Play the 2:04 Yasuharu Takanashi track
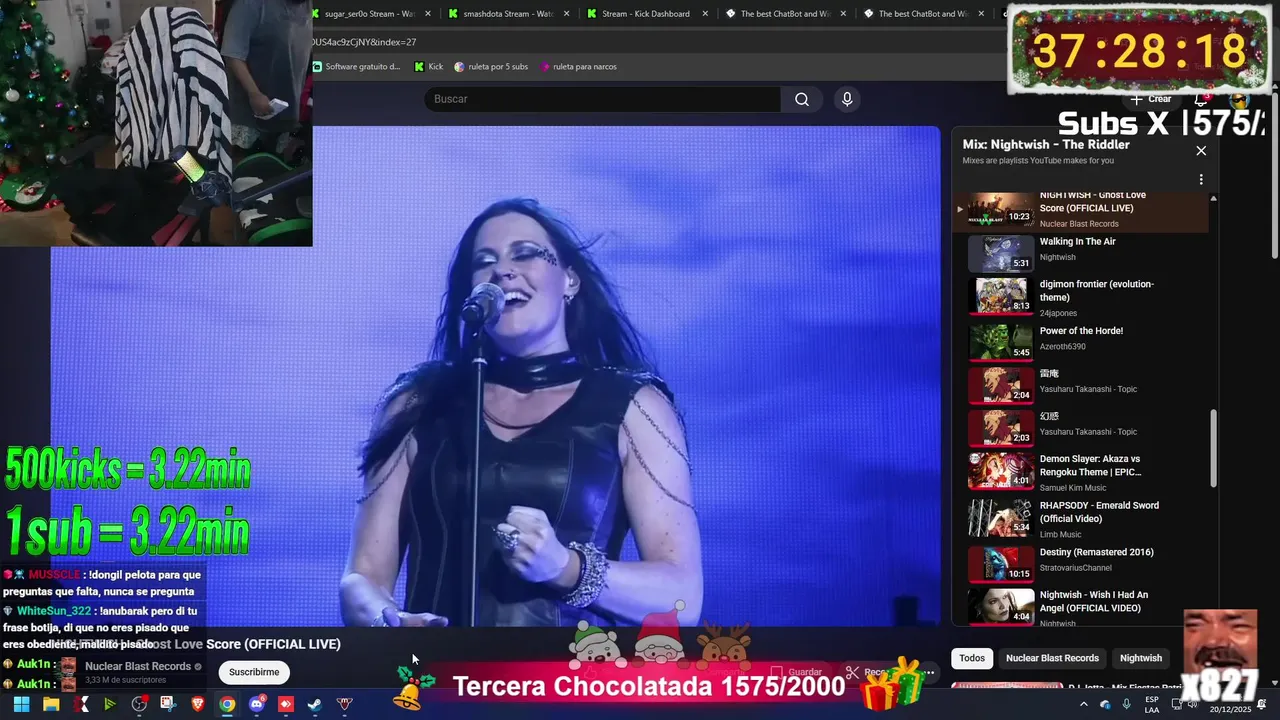This screenshot has height=720, width=1280. (x=1080, y=384)
